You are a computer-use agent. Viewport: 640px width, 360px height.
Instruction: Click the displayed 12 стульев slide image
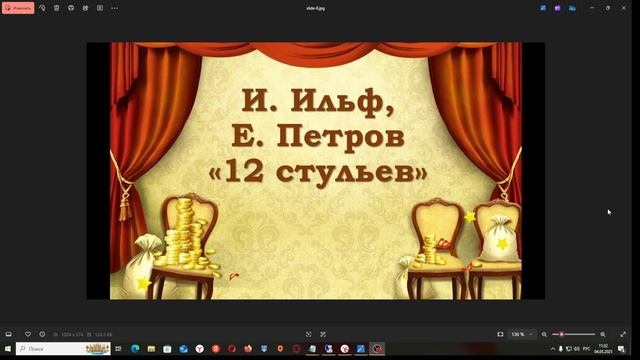(316, 171)
